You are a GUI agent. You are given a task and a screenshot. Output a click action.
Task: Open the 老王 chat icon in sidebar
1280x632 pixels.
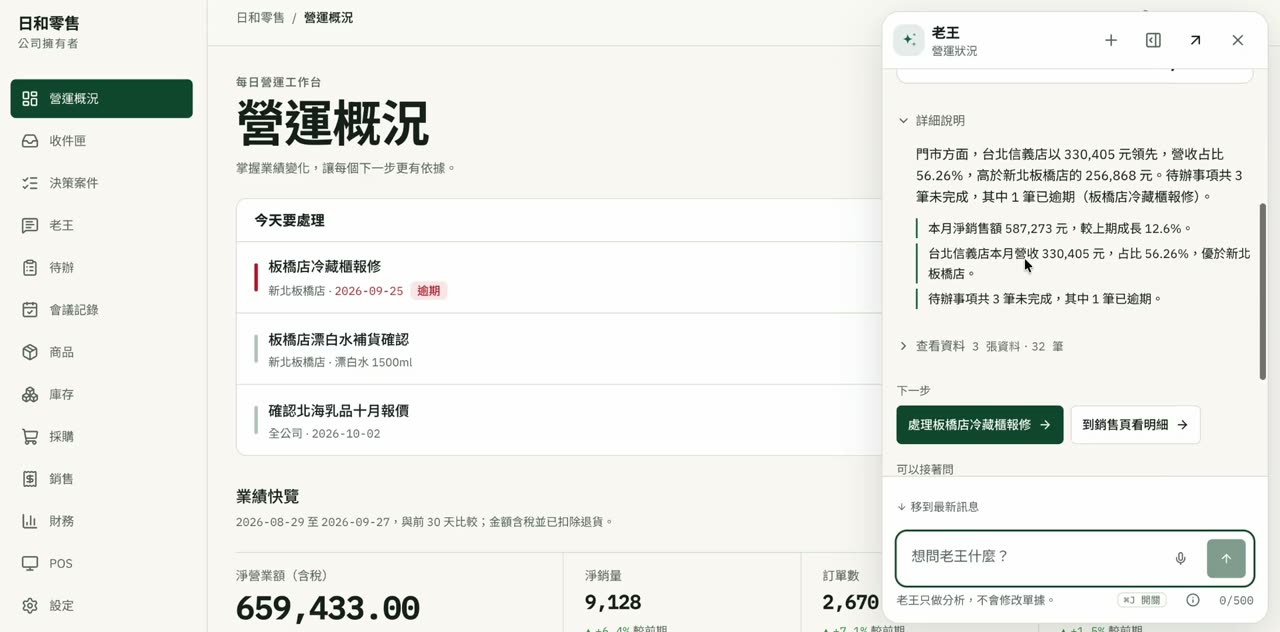coord(30,226)
